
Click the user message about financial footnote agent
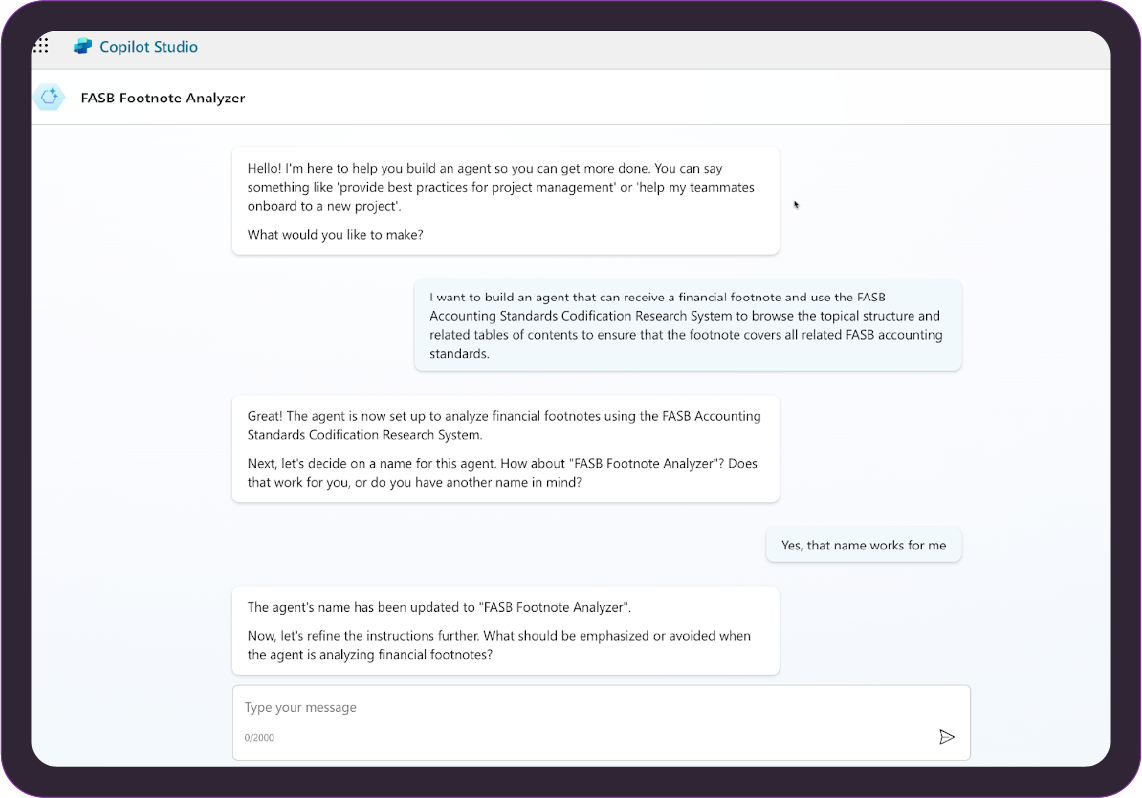pos(688,325)
